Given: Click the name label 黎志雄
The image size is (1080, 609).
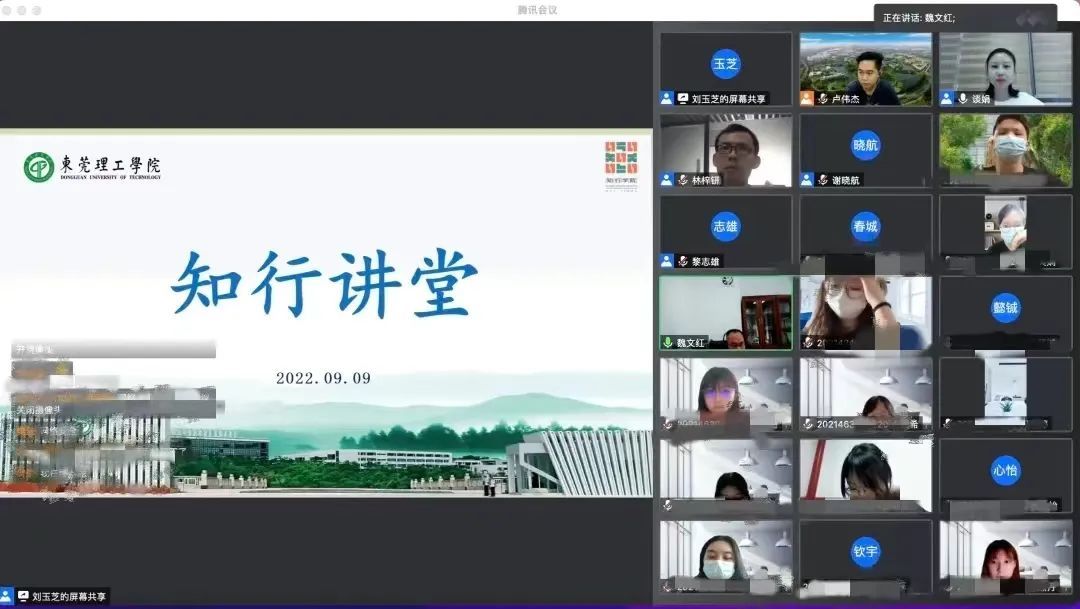Looking at the screenshot, I should point(705,262).
